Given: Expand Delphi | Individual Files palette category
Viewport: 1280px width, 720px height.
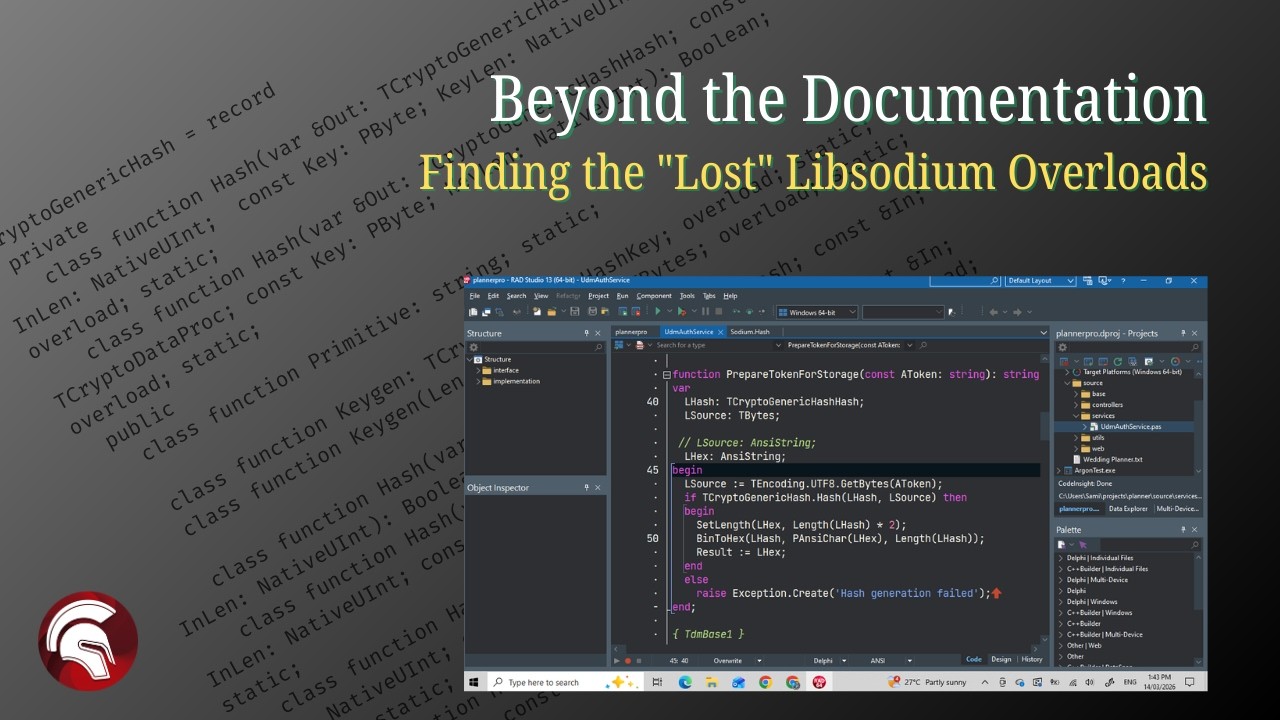Looking at the screenshot, I should tap(1061, 558).
